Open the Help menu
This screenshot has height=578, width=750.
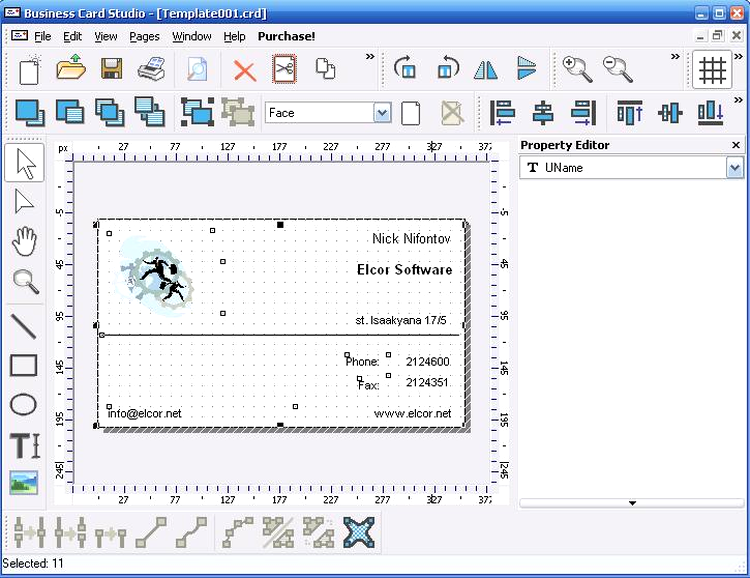234,36
